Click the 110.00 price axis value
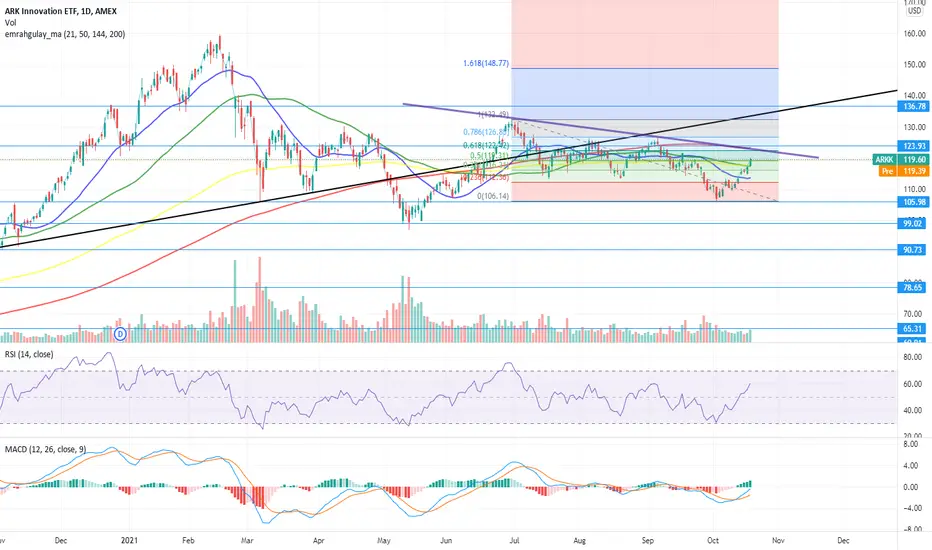932x550 pixels. (x=914, y=188)
